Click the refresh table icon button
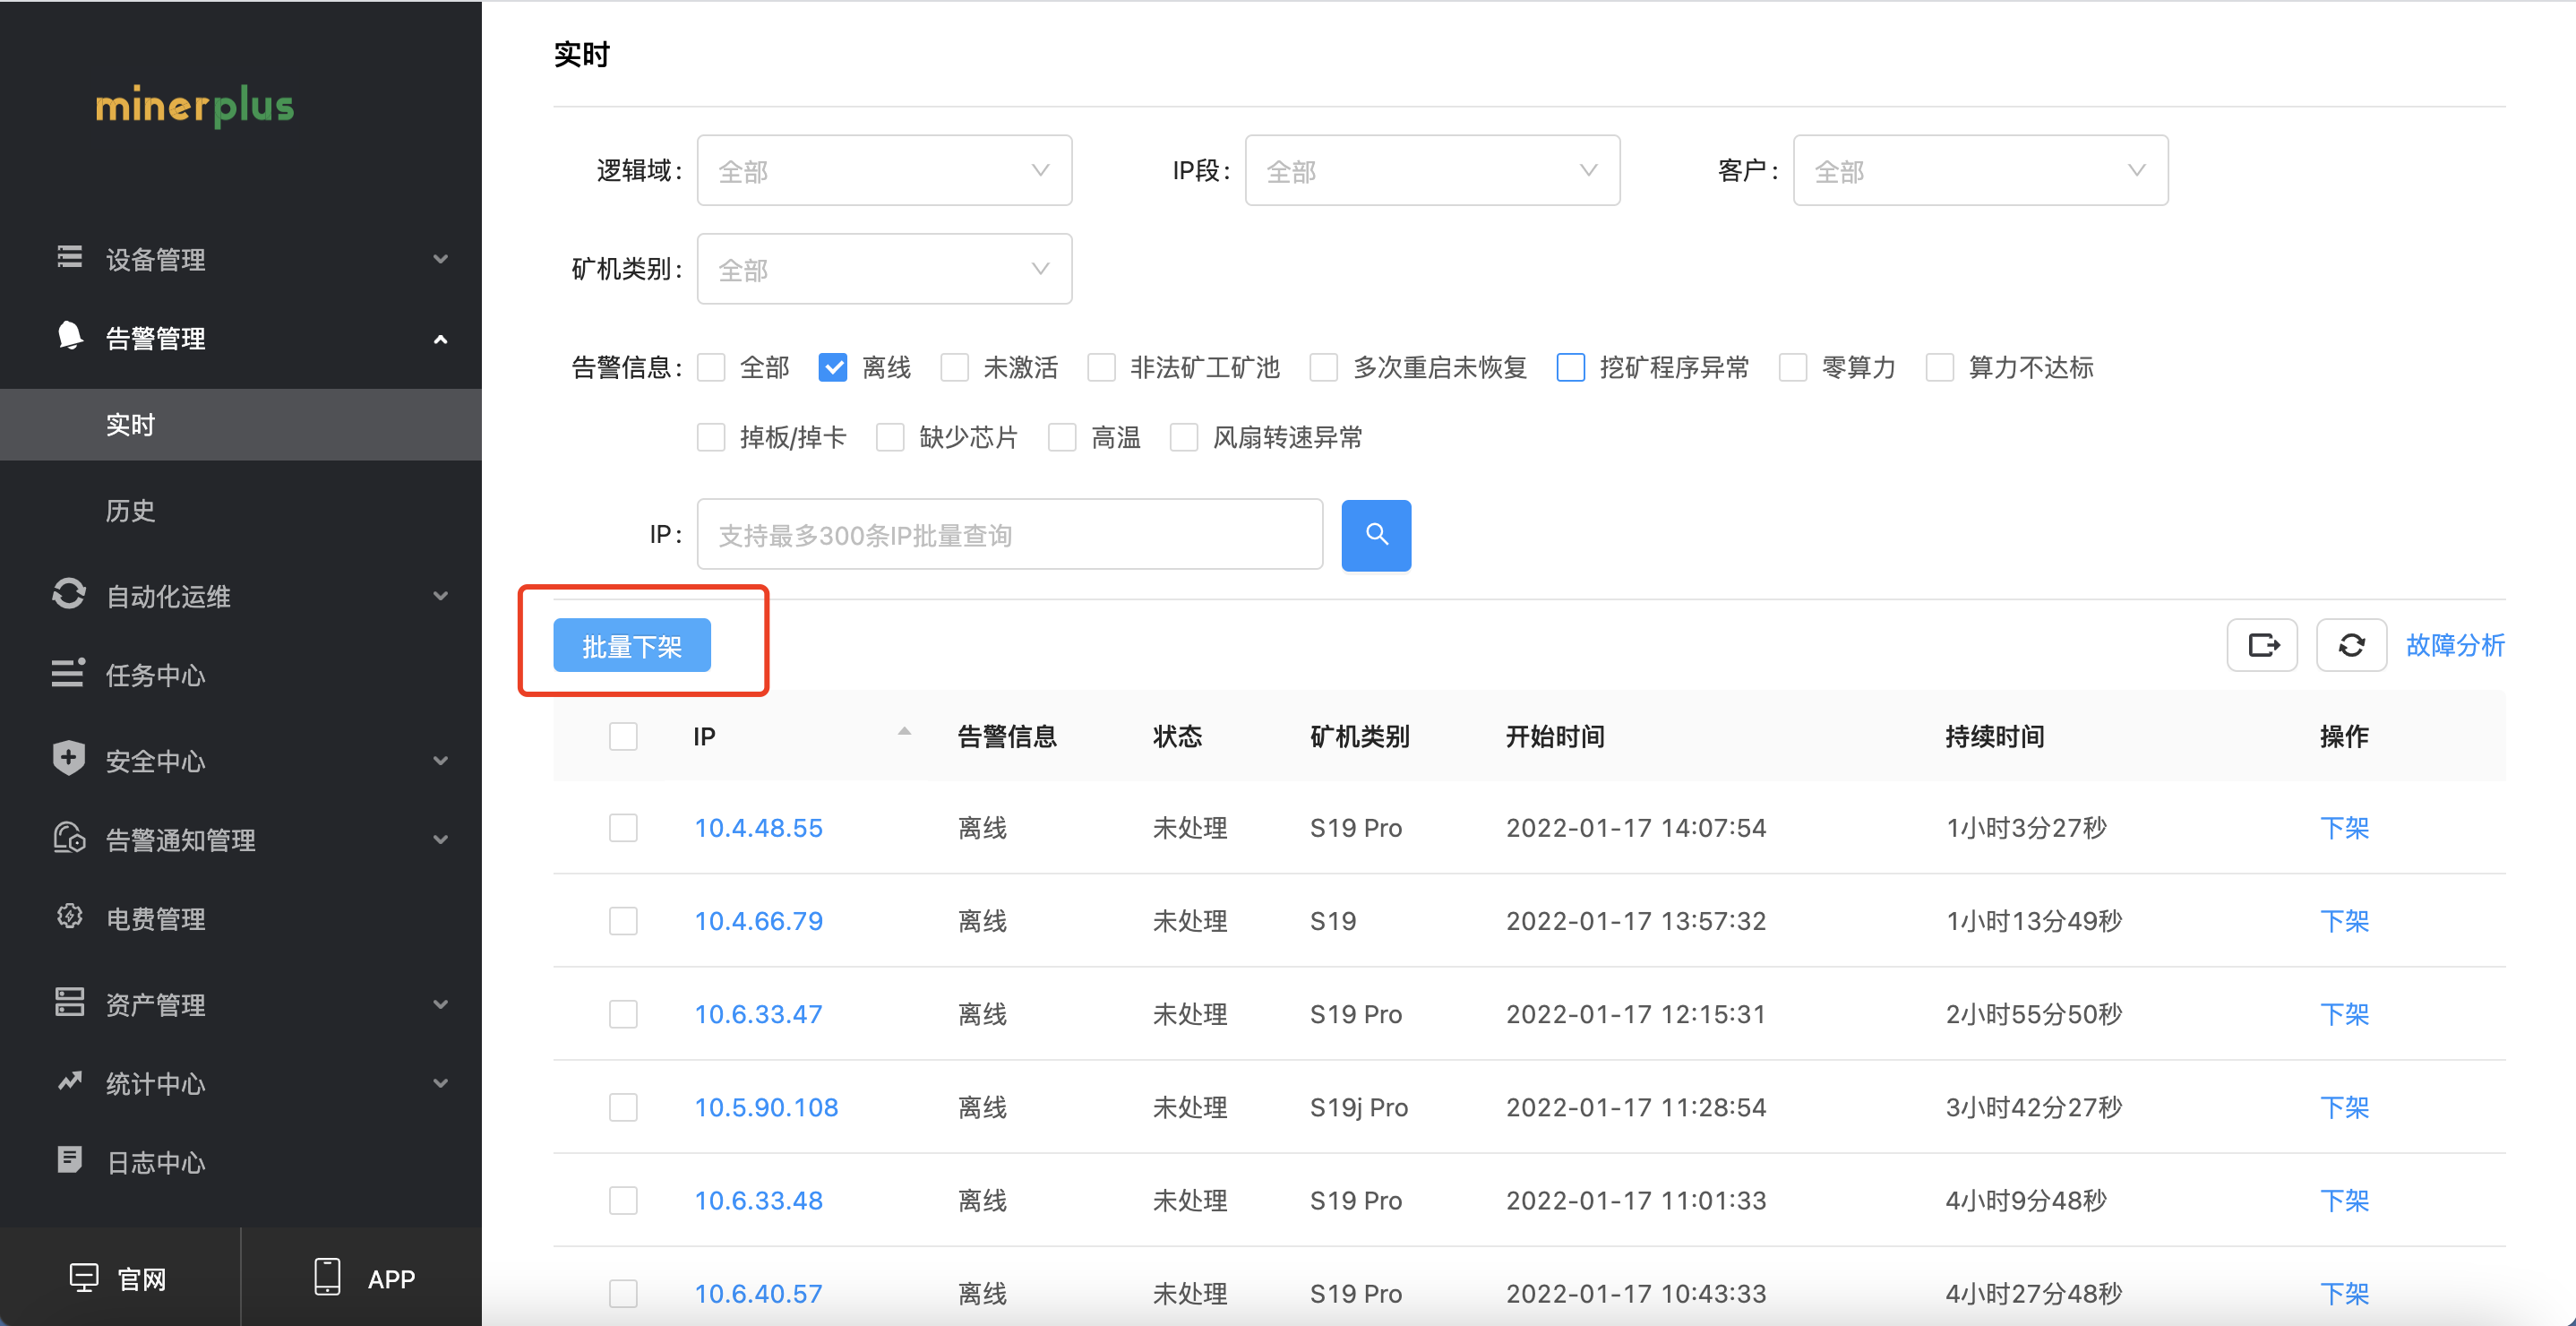The image size is (2576, 1326). (2351, 645)
